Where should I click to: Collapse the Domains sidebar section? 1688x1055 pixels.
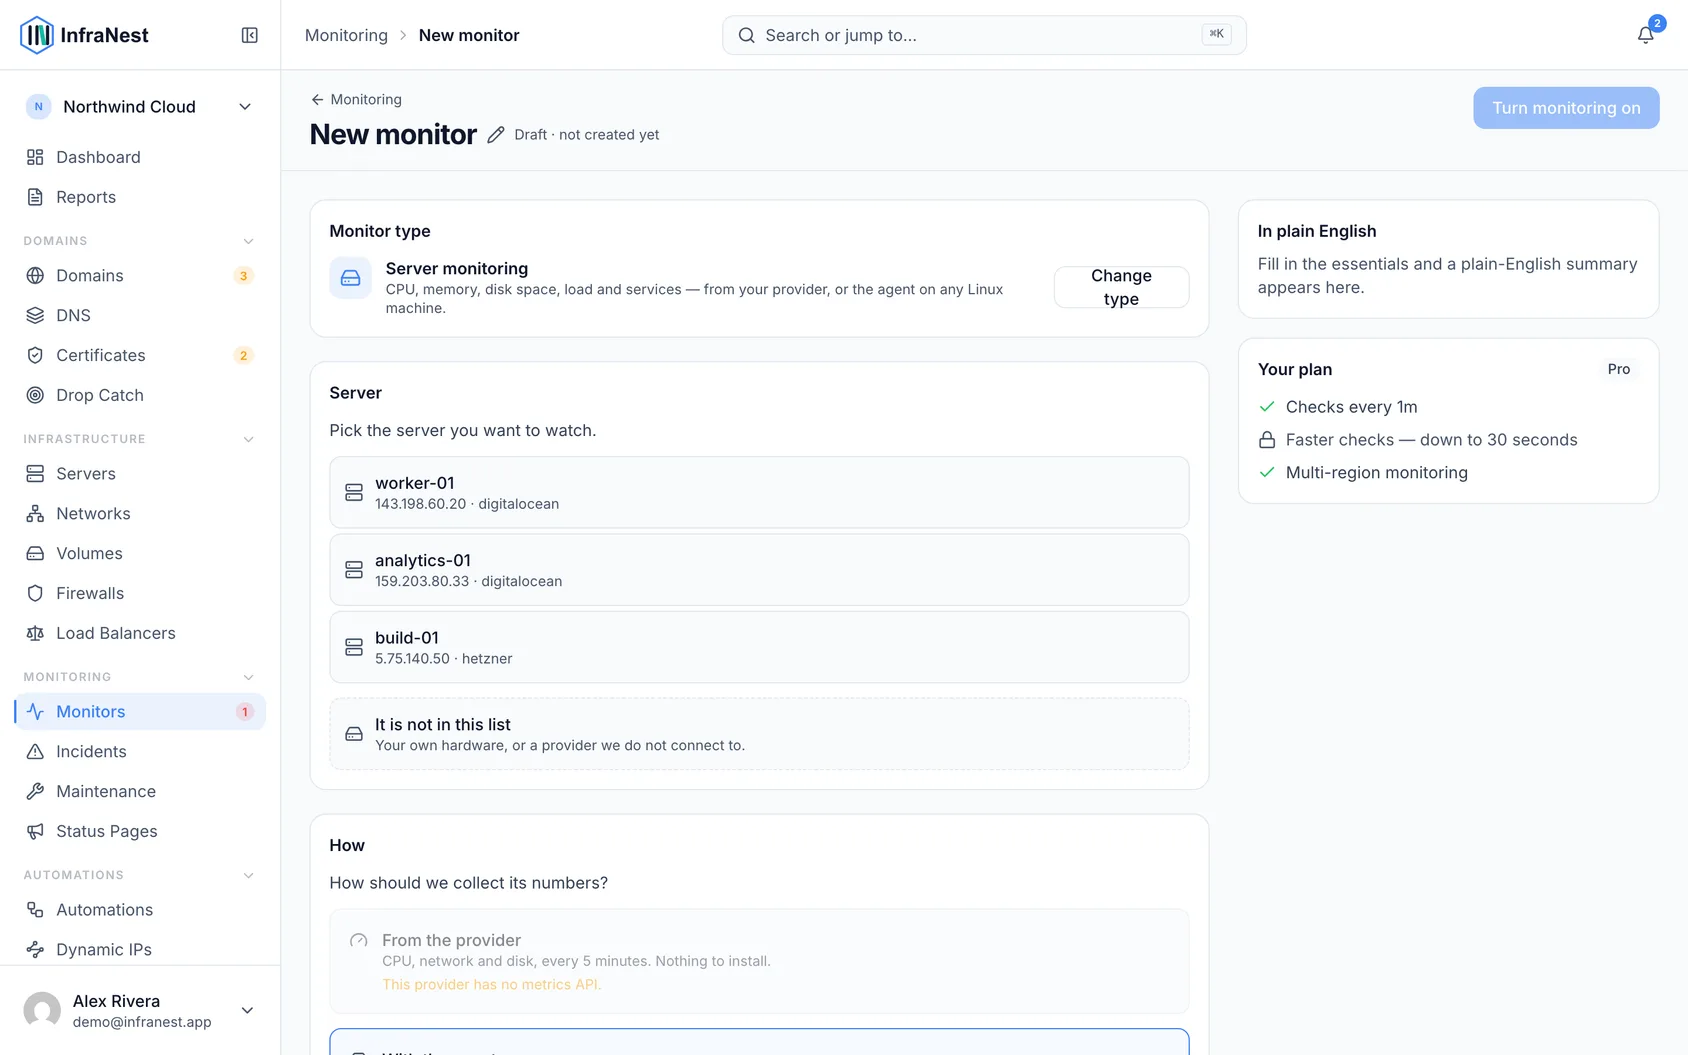tap(249, 241)
